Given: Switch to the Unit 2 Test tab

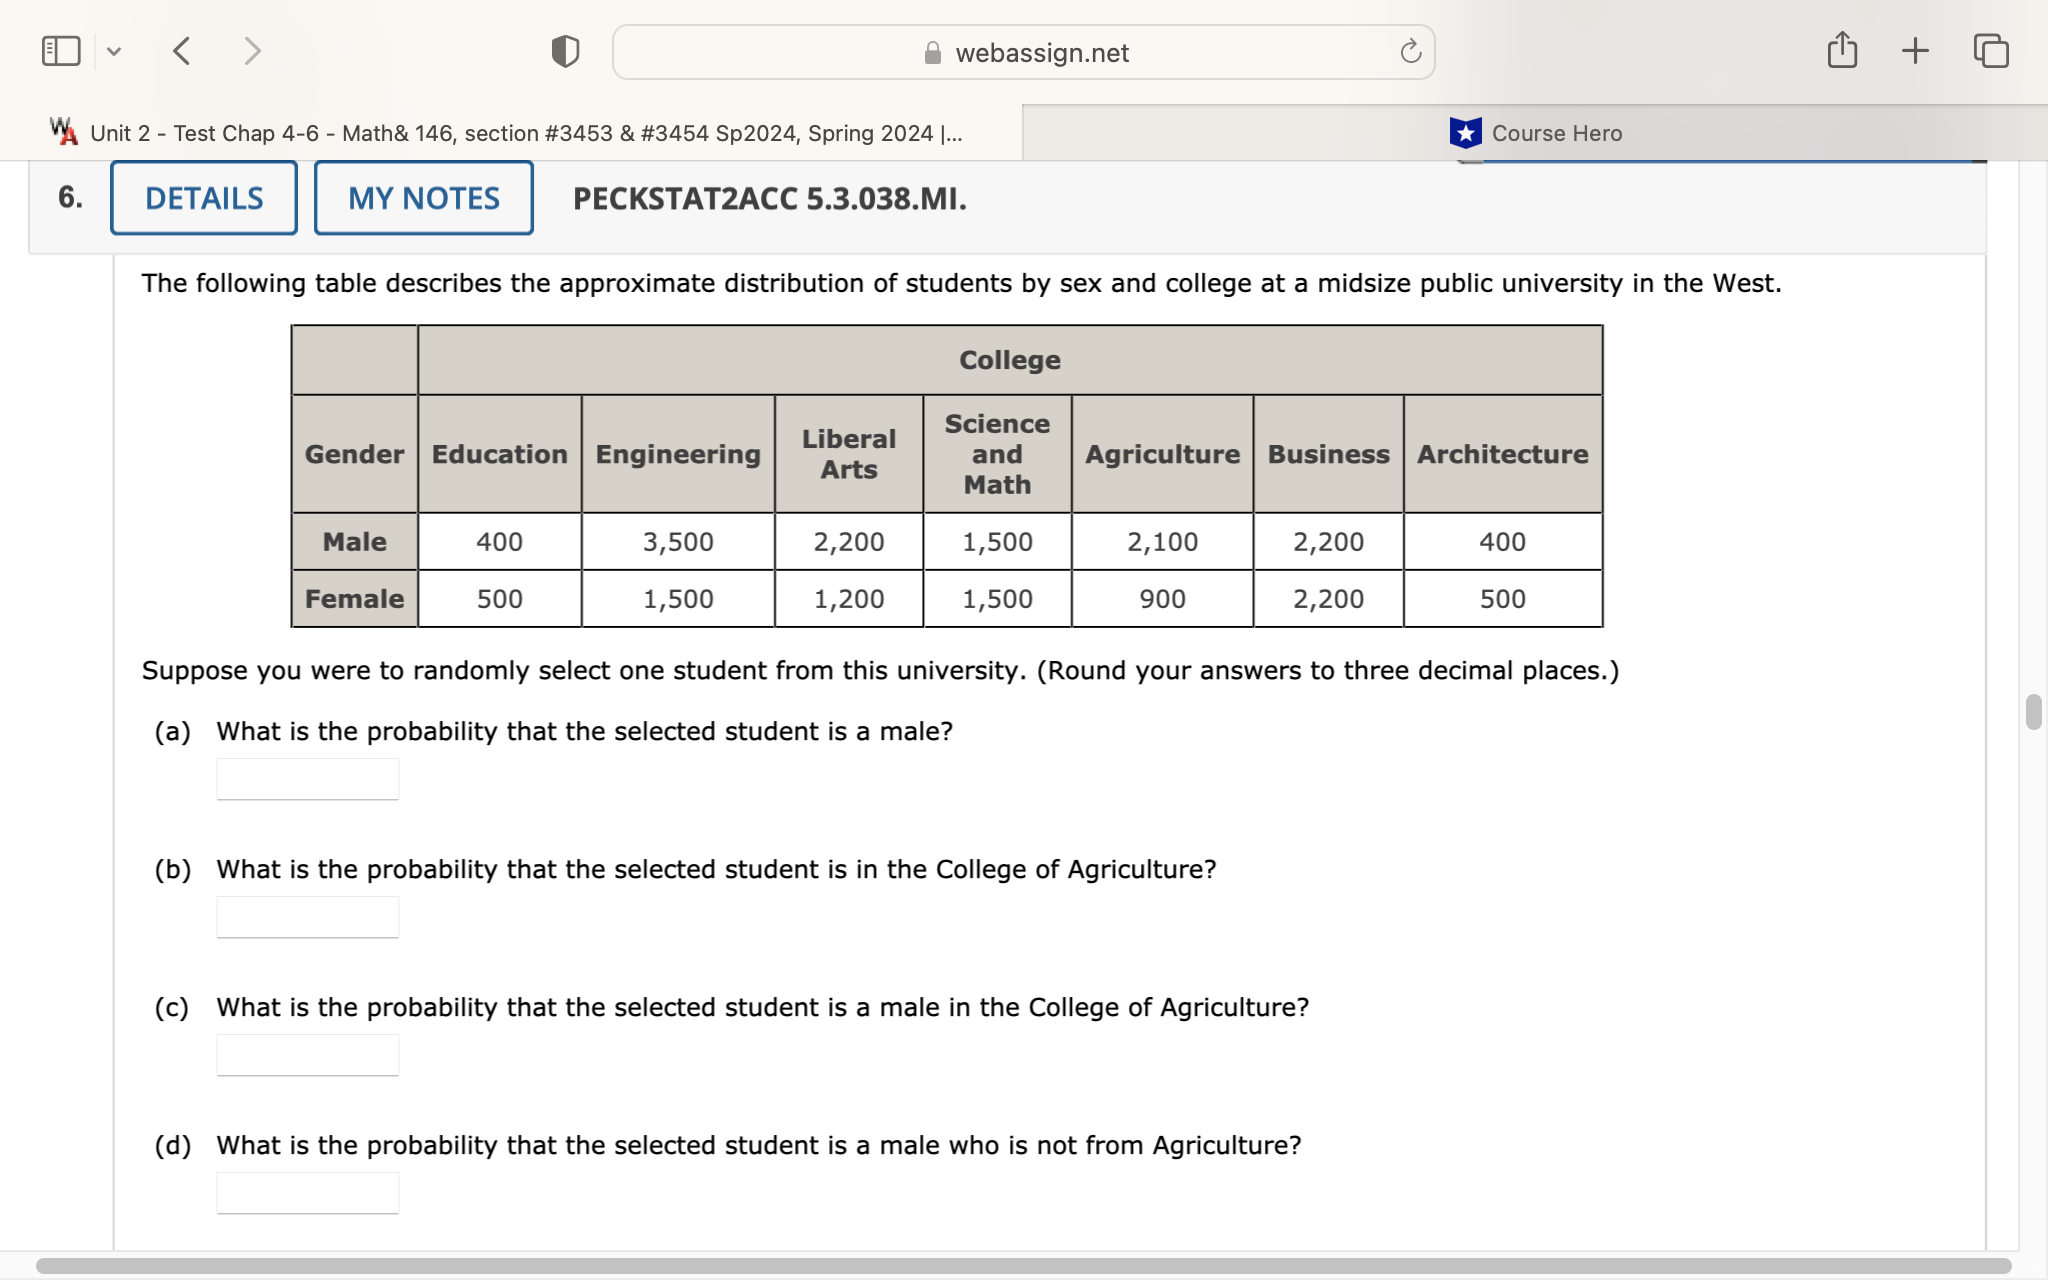Looking at the screenshot, I should [510, 133].
